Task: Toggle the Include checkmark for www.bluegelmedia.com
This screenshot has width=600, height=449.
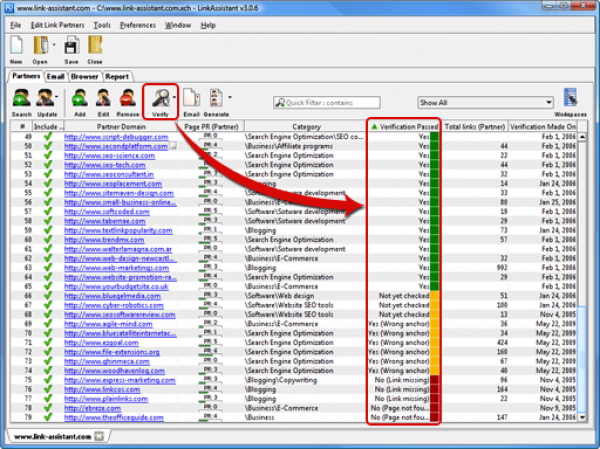Action: (x=47, y=296)
